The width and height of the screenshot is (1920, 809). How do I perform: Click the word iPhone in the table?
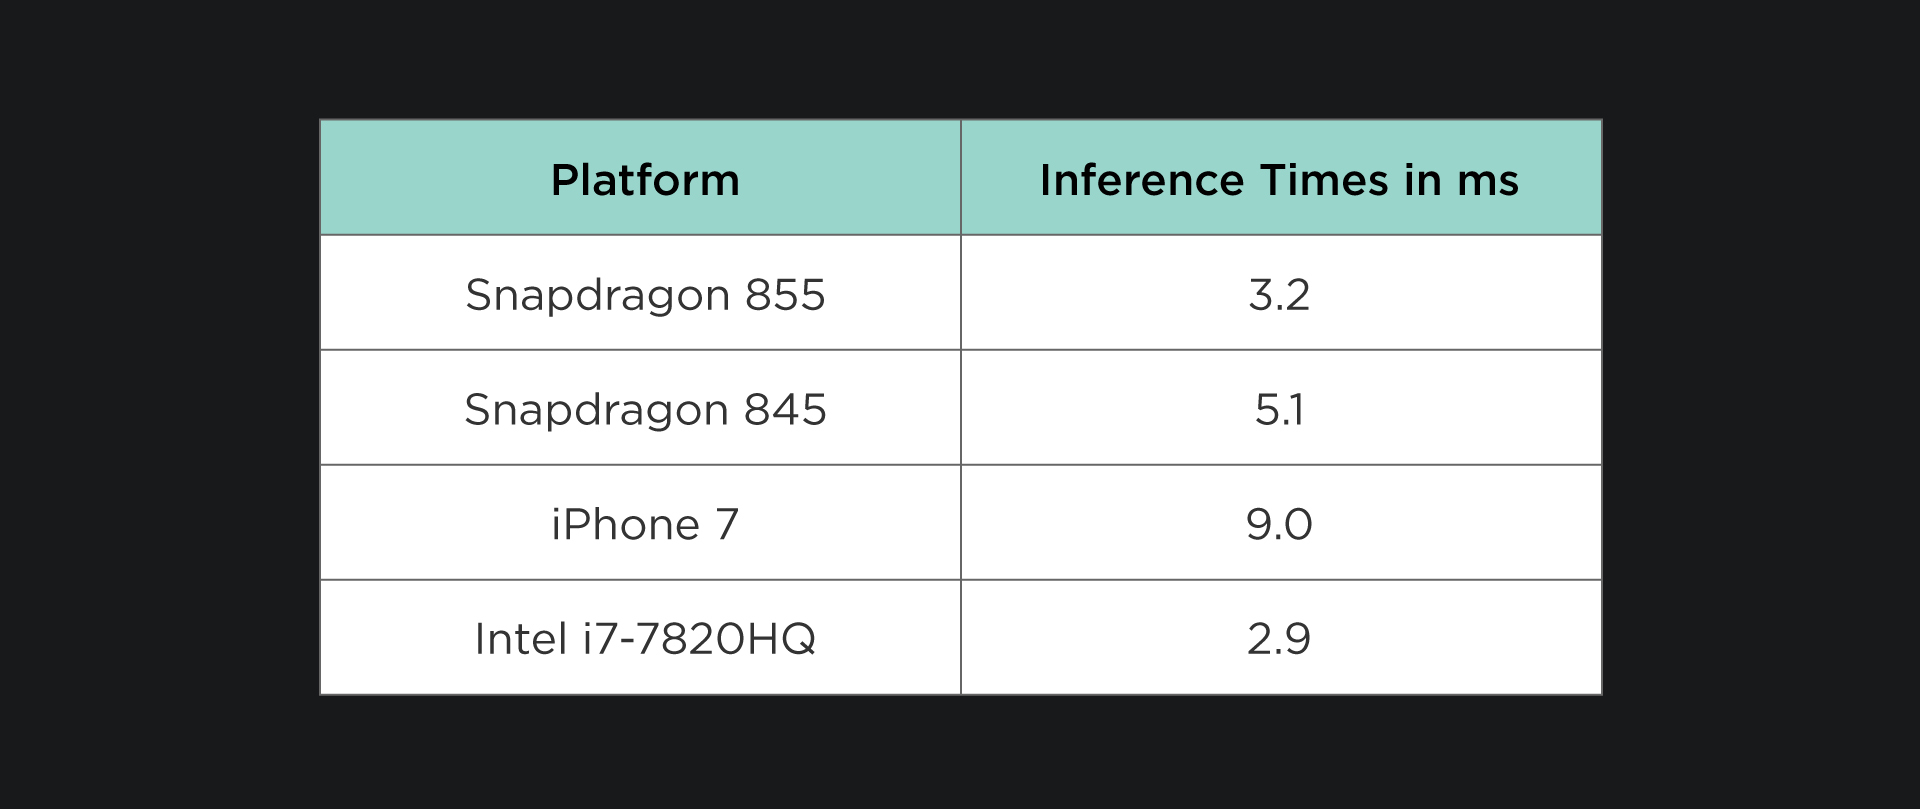coord(626,524)
